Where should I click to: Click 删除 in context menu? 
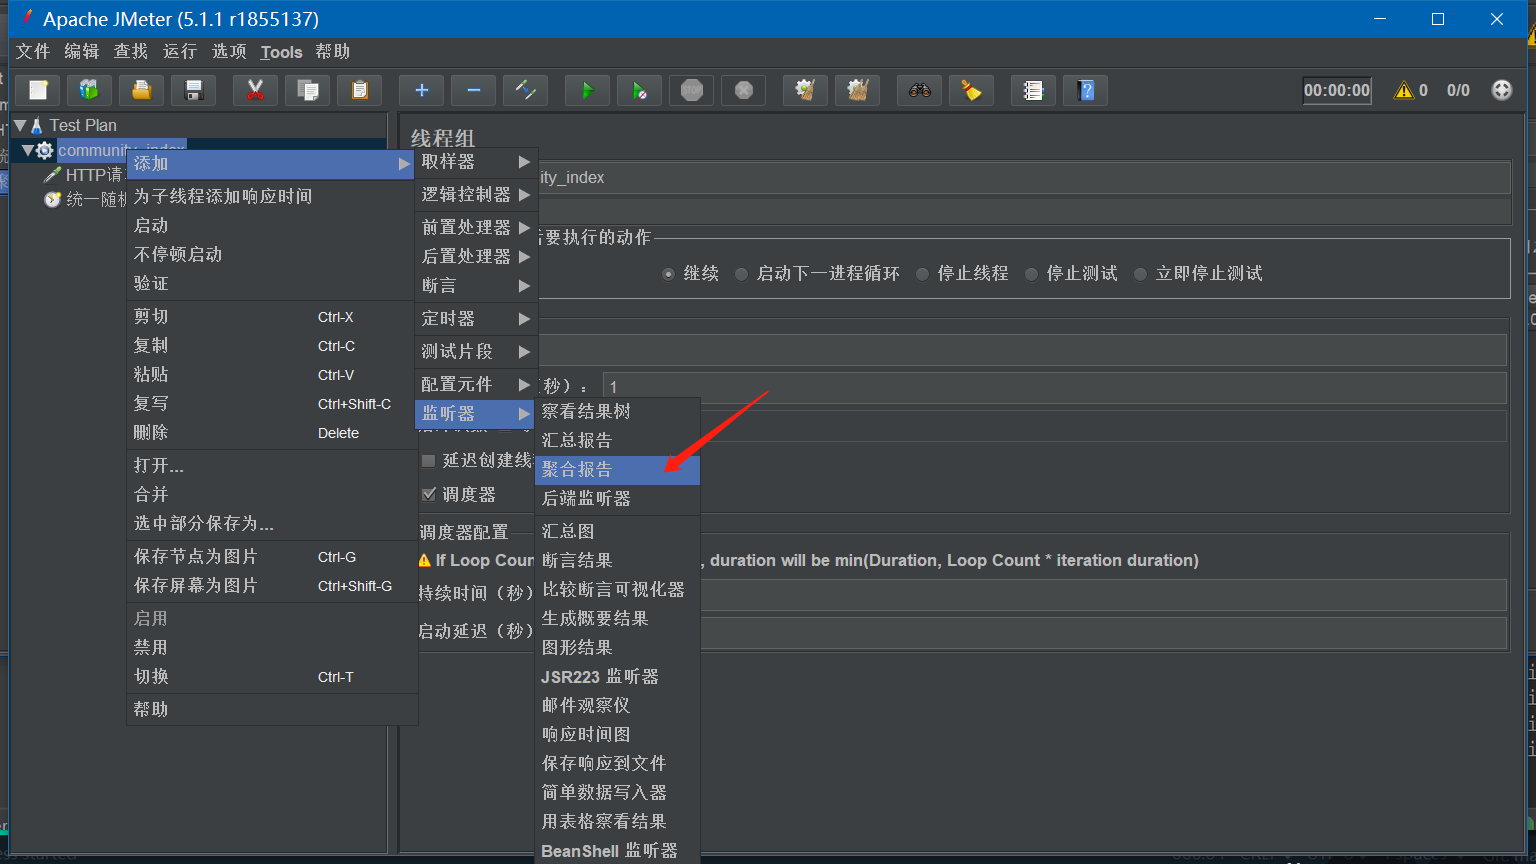(x=271, y=432)
